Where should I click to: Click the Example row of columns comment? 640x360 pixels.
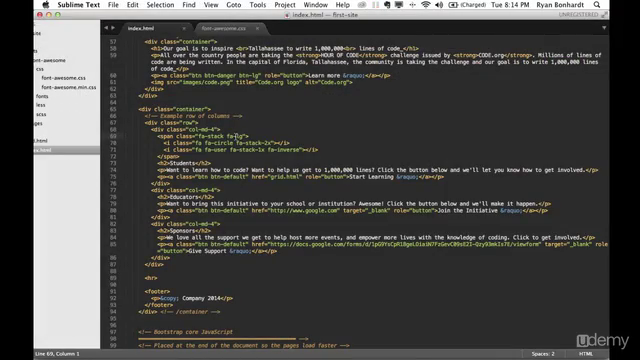click(193, 116)
